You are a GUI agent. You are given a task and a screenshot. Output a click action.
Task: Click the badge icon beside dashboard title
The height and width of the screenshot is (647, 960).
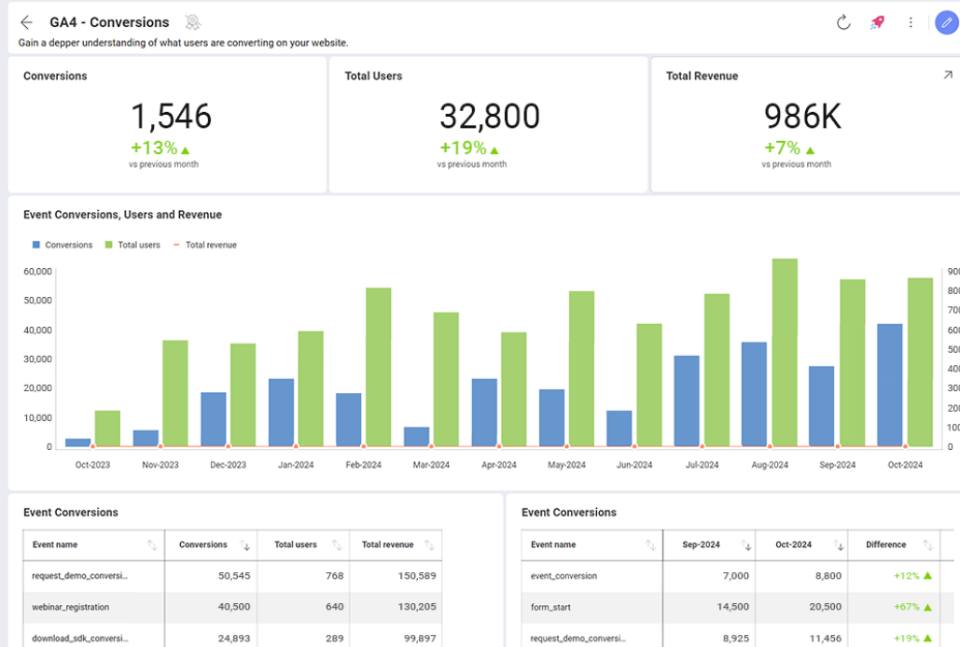[193, 23]
